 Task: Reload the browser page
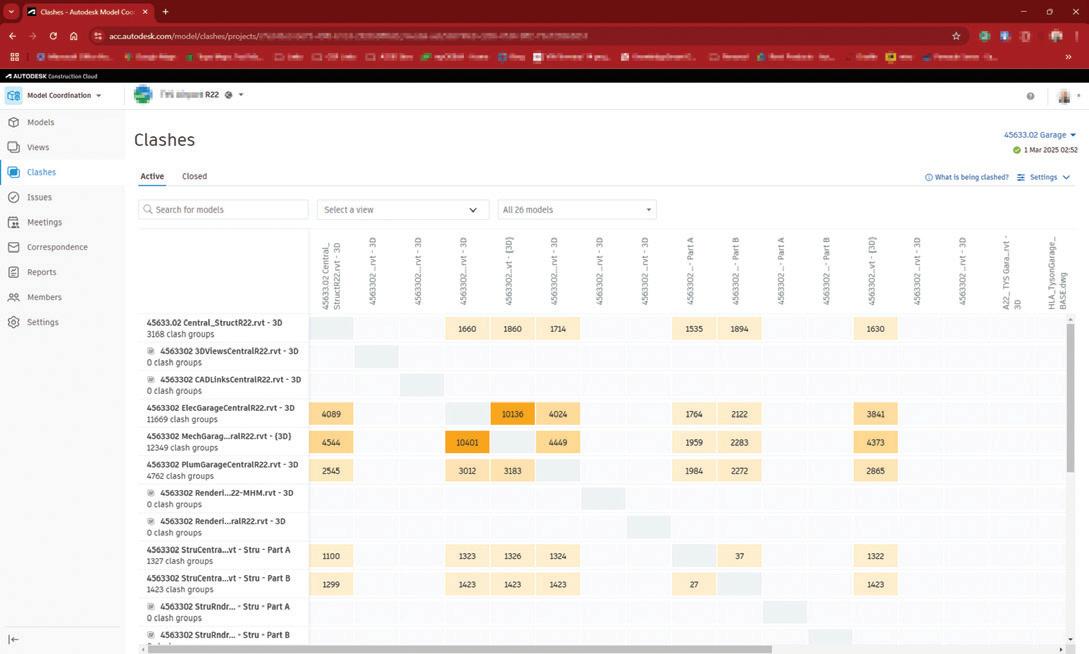(x=53, y=35)
